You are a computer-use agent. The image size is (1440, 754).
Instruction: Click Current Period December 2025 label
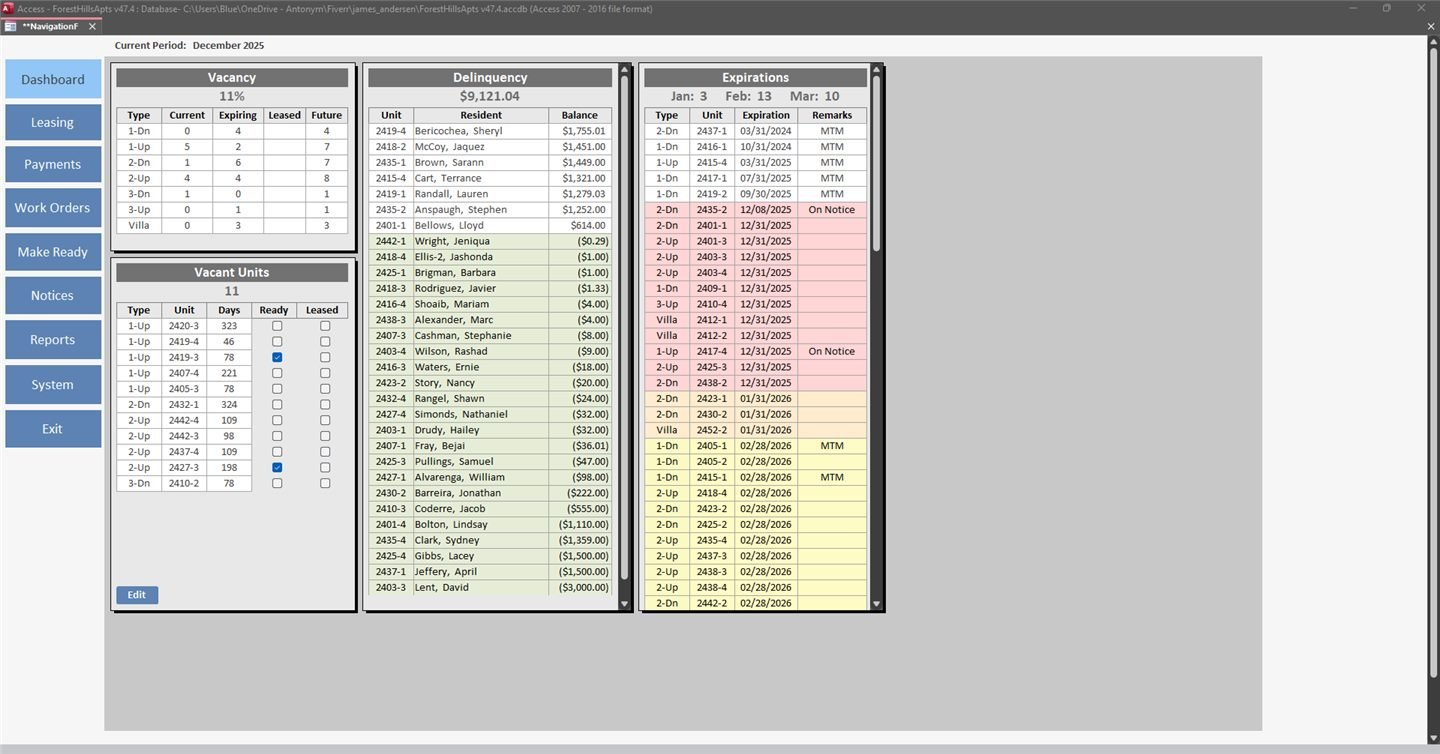tap(190, 45)
